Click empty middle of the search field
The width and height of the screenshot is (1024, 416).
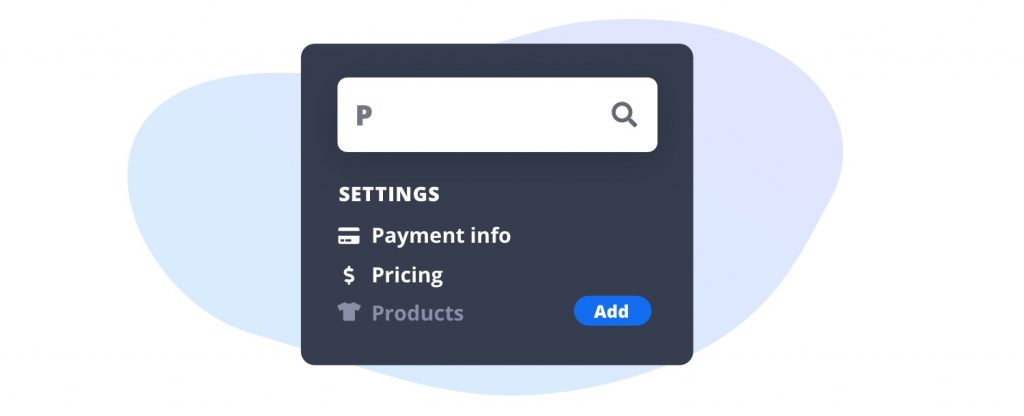(x=490, y=115)
